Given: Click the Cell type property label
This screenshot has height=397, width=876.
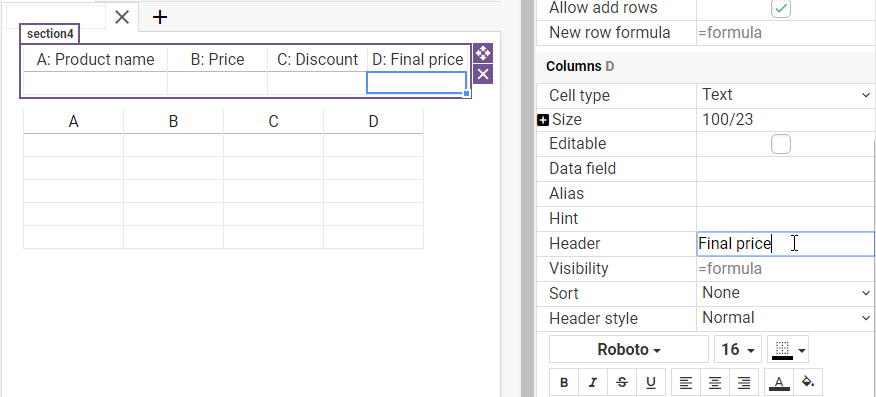Looking at the screenshot, I should (x=579, y=95).
